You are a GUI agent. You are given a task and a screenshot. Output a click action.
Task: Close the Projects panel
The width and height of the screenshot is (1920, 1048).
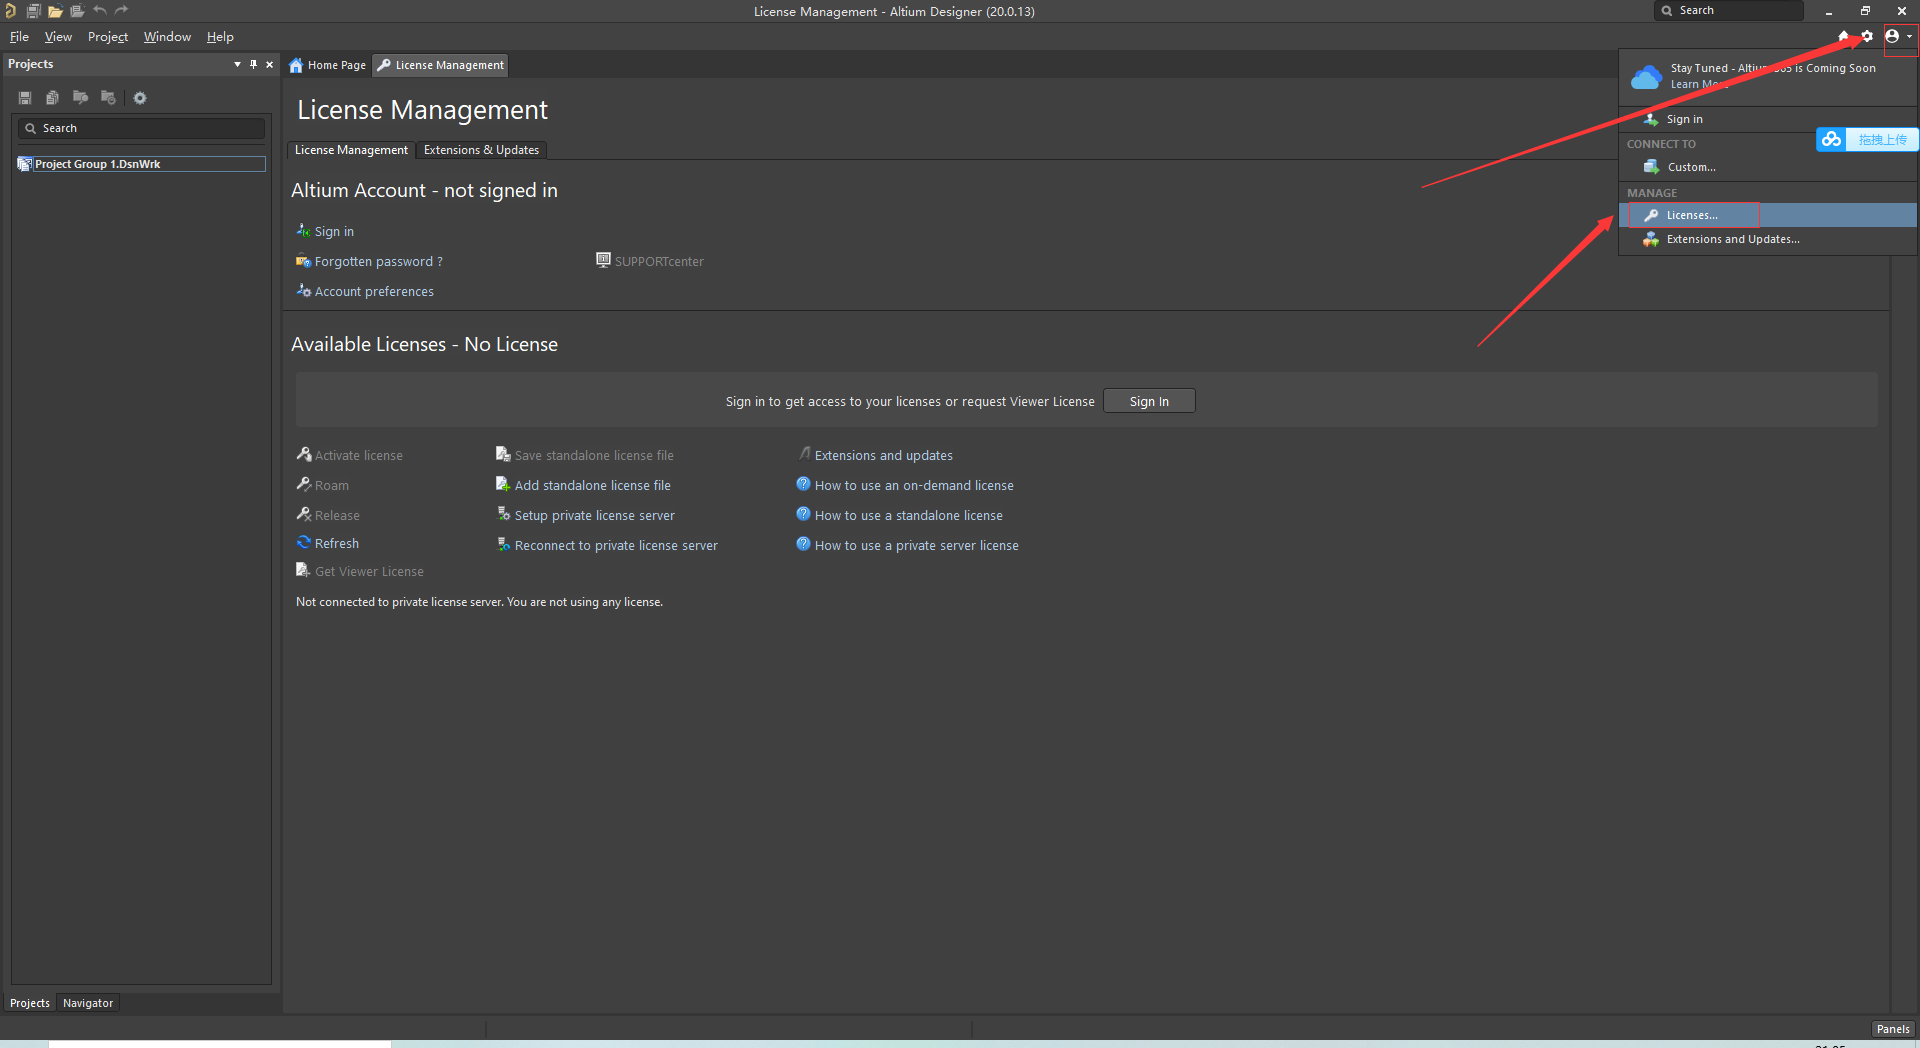[269, 64]
